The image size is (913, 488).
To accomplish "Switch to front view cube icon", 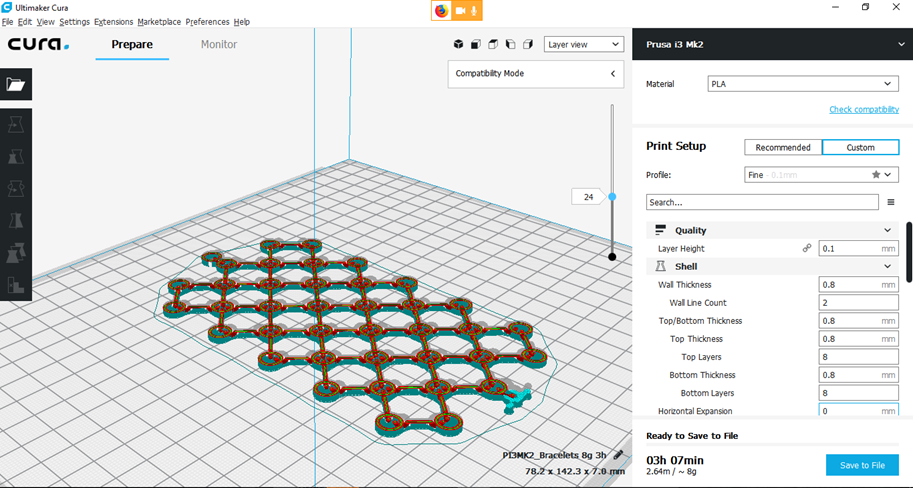I will [476, 44].
